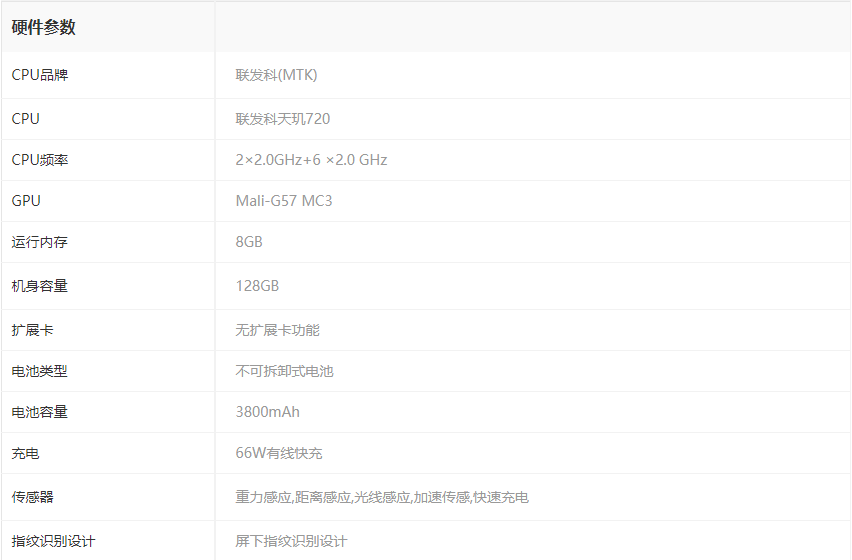Click the GPU row label
The width and height of the screenshot is (852, 560).
(26, 201)
